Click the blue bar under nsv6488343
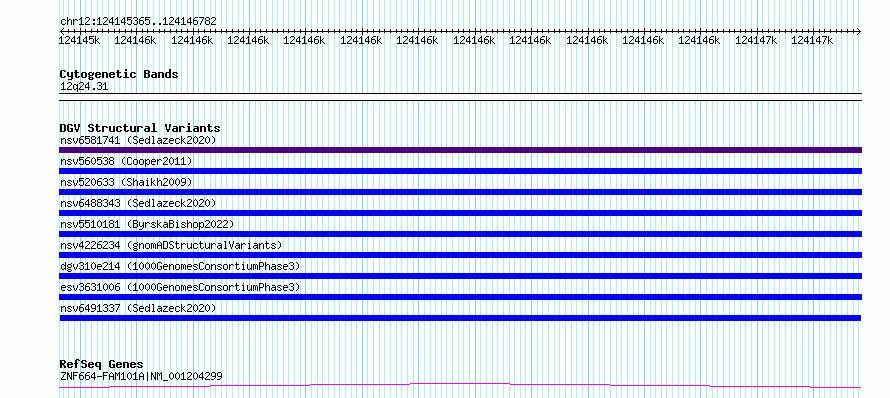This screenshot has width=890, height=398. pos(460,213)
